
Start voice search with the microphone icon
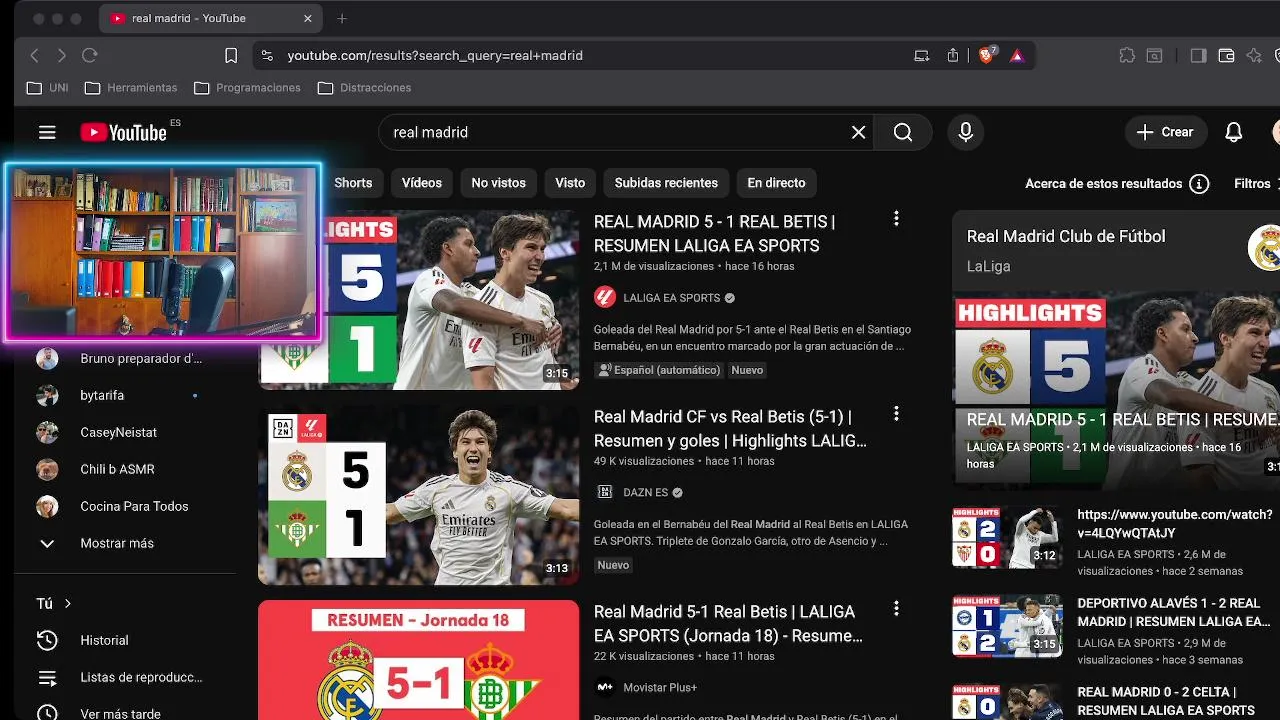965,132
